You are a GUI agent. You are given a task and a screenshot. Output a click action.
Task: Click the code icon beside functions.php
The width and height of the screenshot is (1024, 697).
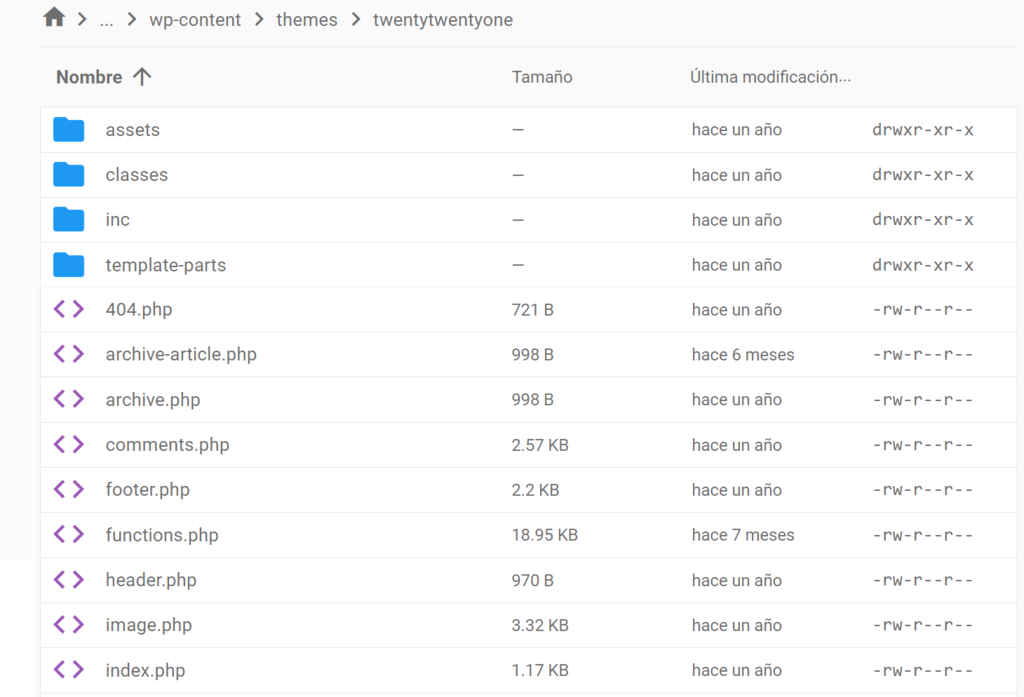[68, 534]
